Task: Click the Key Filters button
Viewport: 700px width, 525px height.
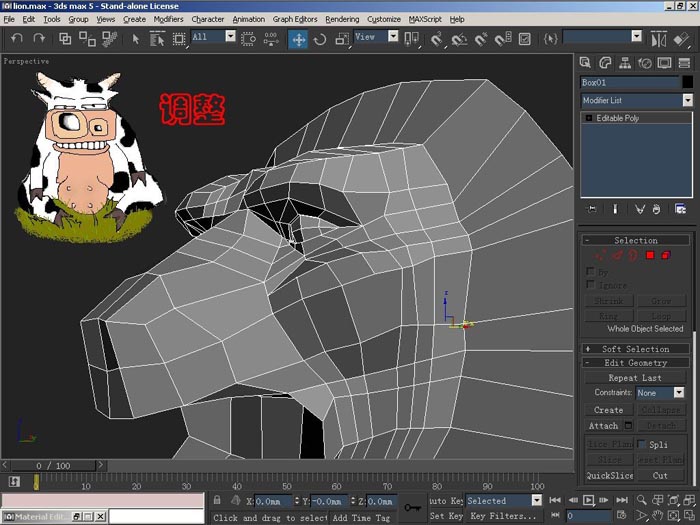Action: 503,516
